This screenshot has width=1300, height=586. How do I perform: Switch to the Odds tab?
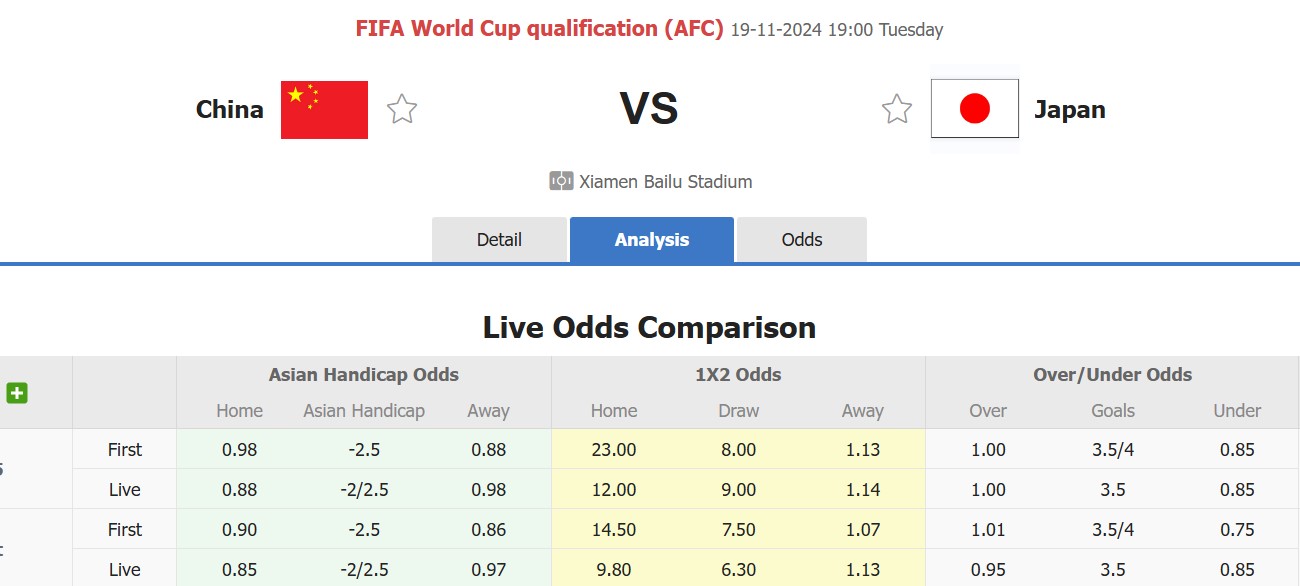802,240
